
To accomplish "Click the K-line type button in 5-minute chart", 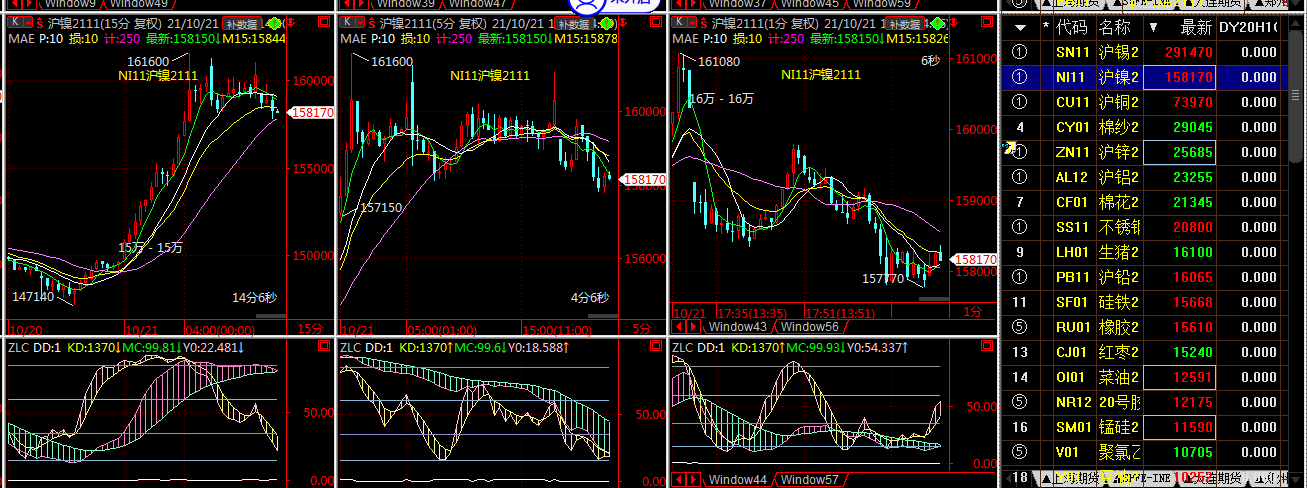I will pyautogui.click(x=350, y=22).
